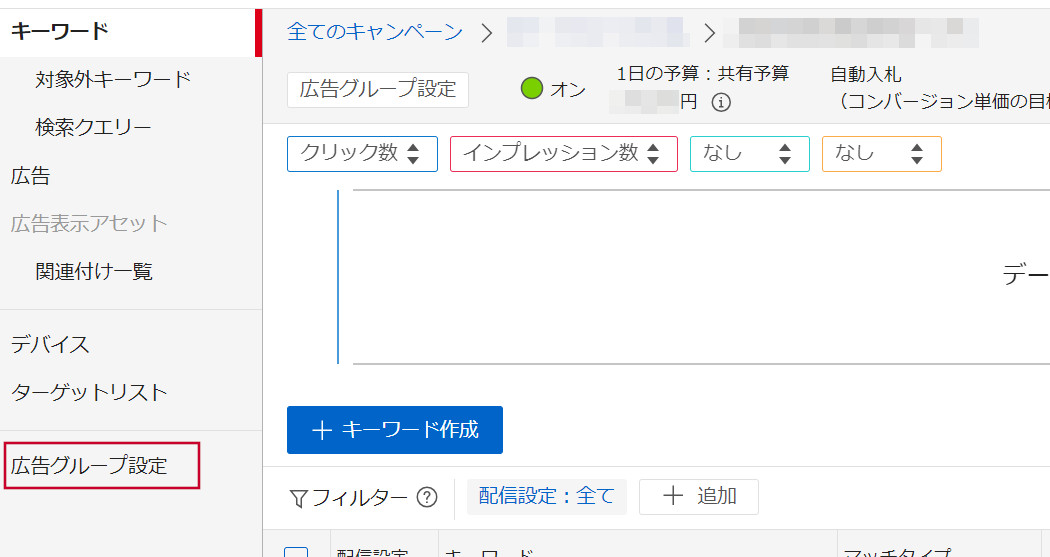This screenshot has height=557, width=1050.
Task: Click the info icon next to the budget amount
Action: [721, 102]
